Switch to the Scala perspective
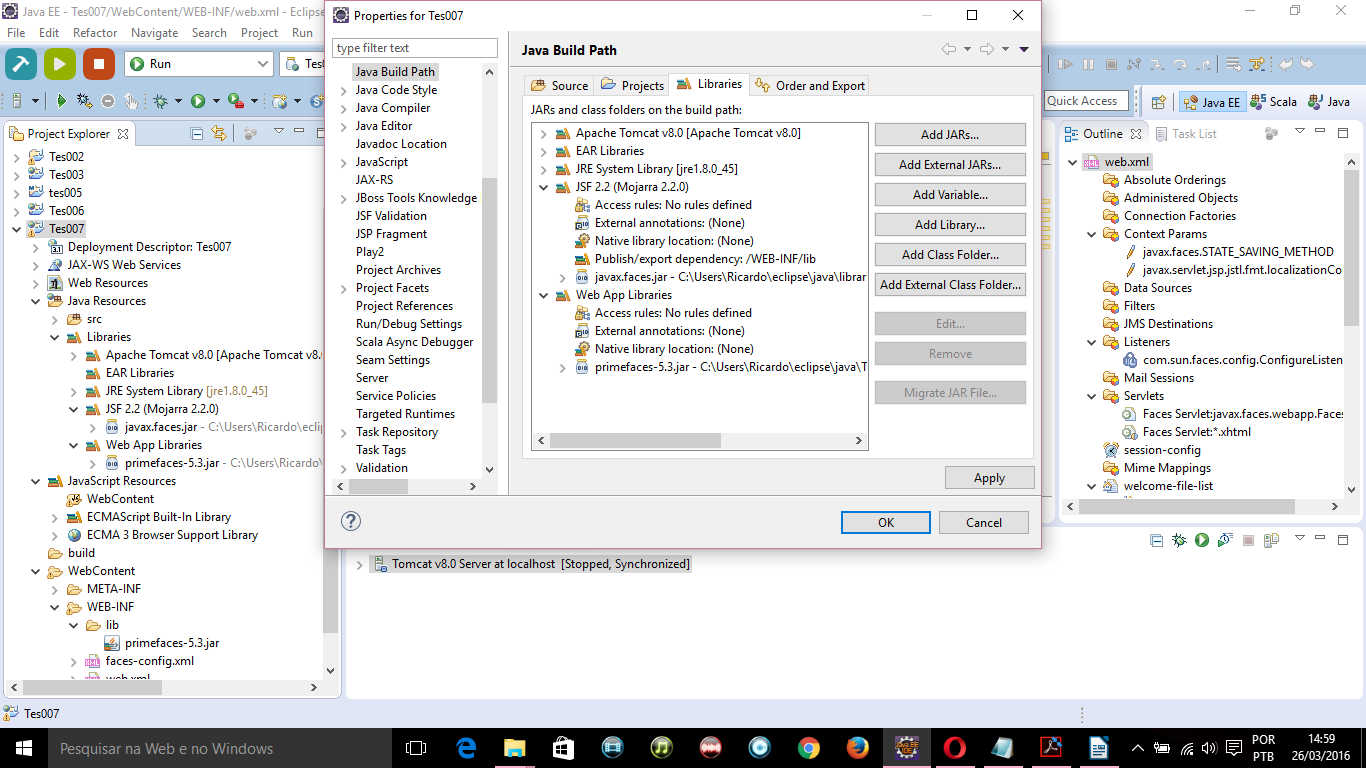The width and height of the screenshot is (1366, 768). pyautogui.click(x=1272, y=101)
